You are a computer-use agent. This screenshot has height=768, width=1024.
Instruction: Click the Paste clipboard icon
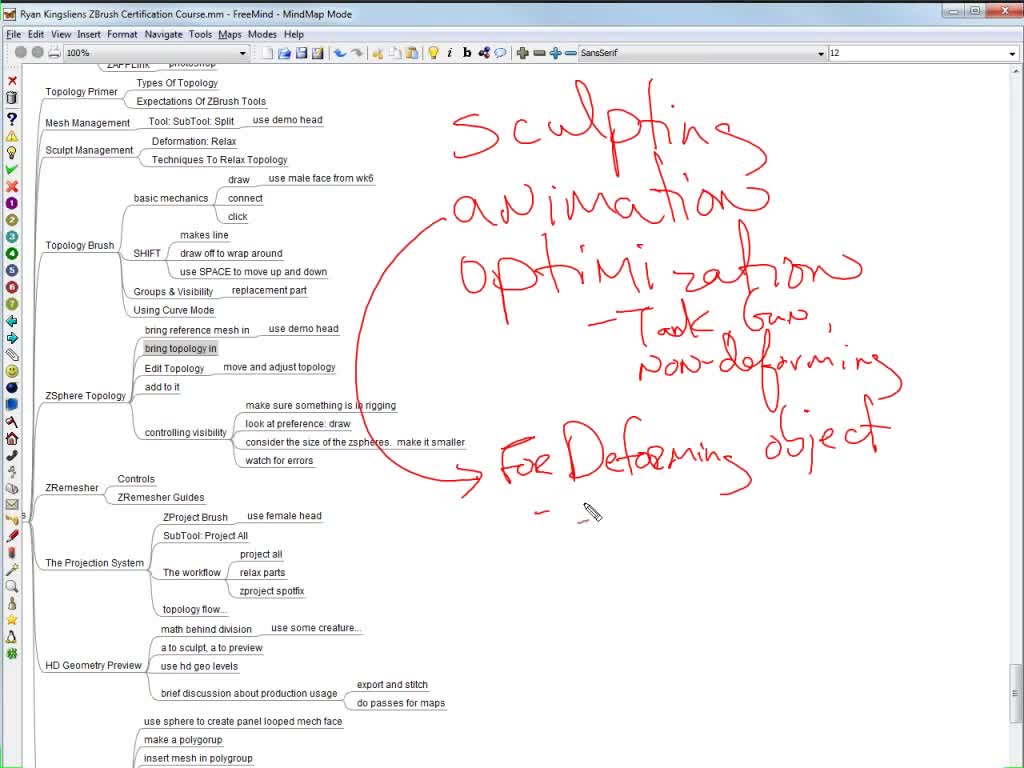click(x=411, y=53)
